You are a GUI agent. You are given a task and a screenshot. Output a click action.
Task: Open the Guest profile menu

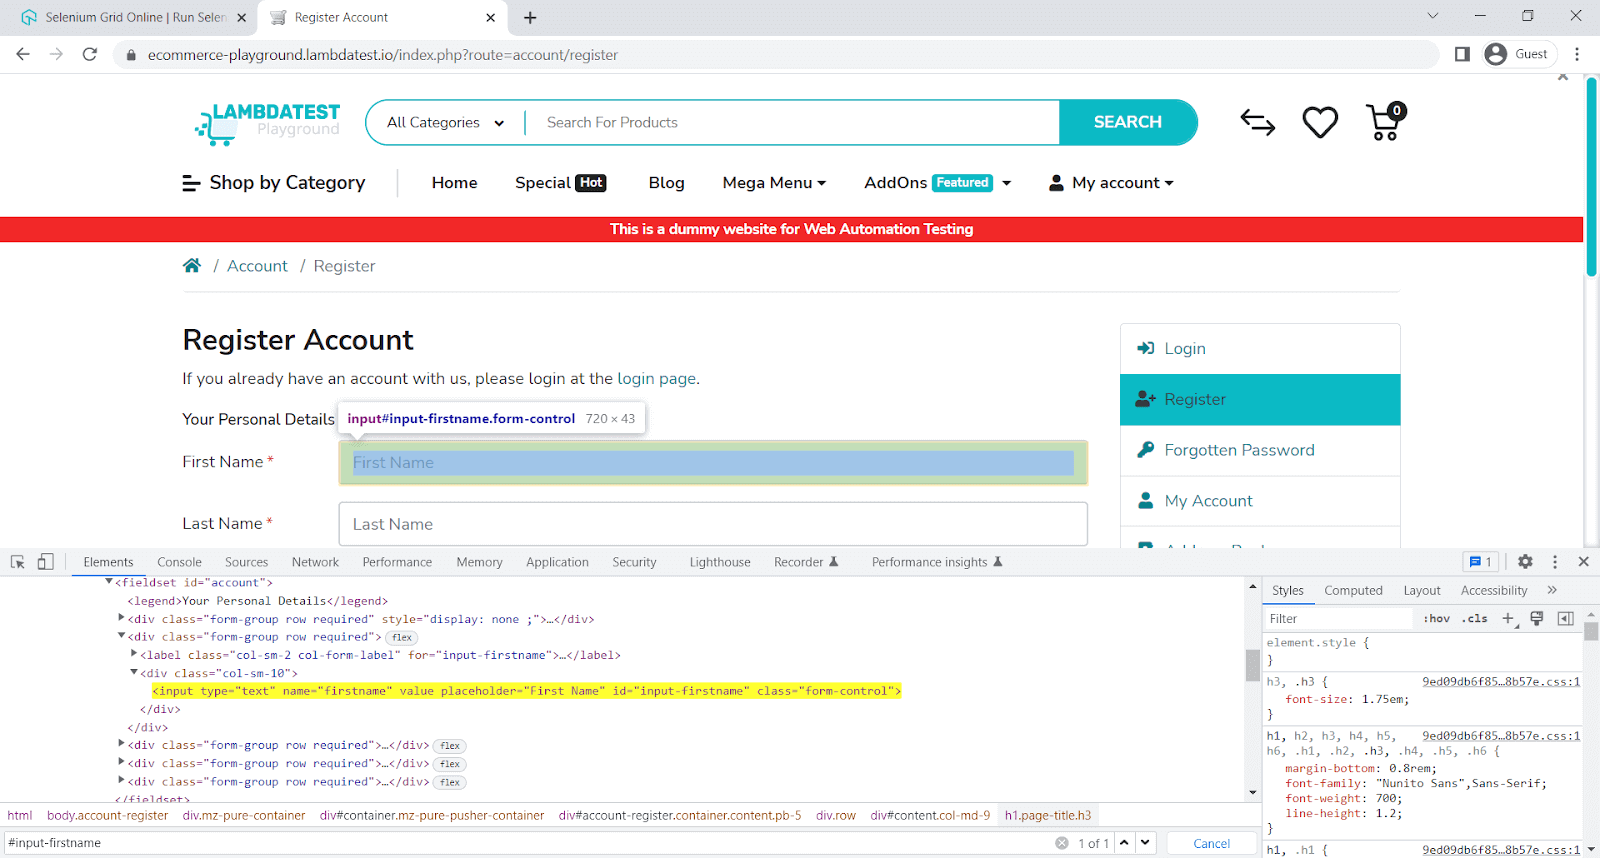pyautogui.click(x=1519, y=54)
